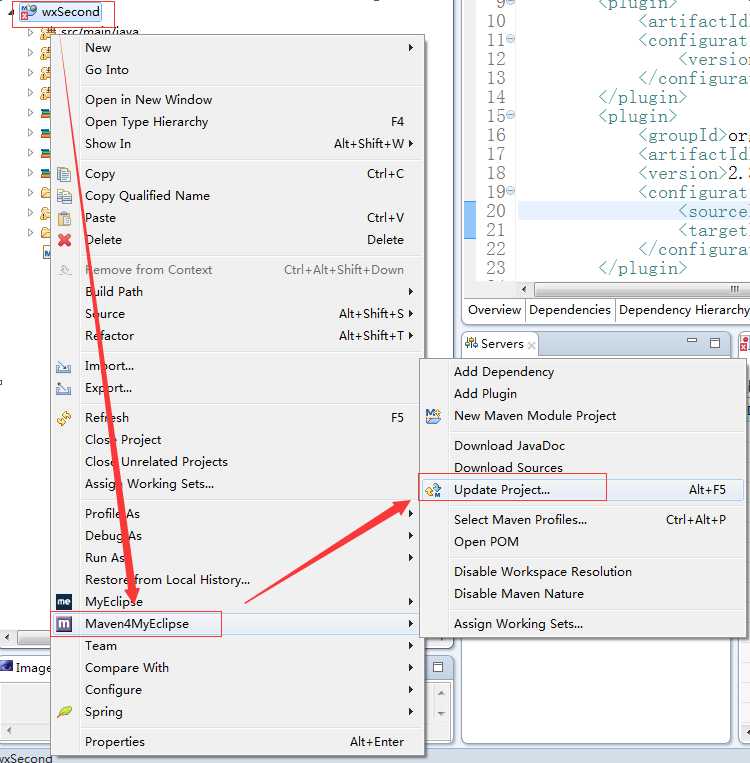Maximize the Servers view panel
750x763 pixels.
coord(714,343)
